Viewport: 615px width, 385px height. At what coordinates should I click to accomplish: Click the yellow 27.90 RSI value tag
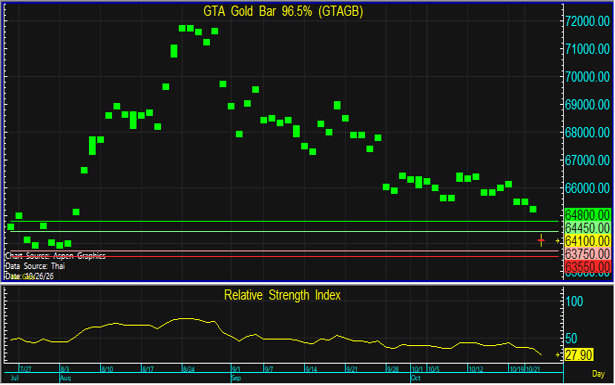point(579,355)
